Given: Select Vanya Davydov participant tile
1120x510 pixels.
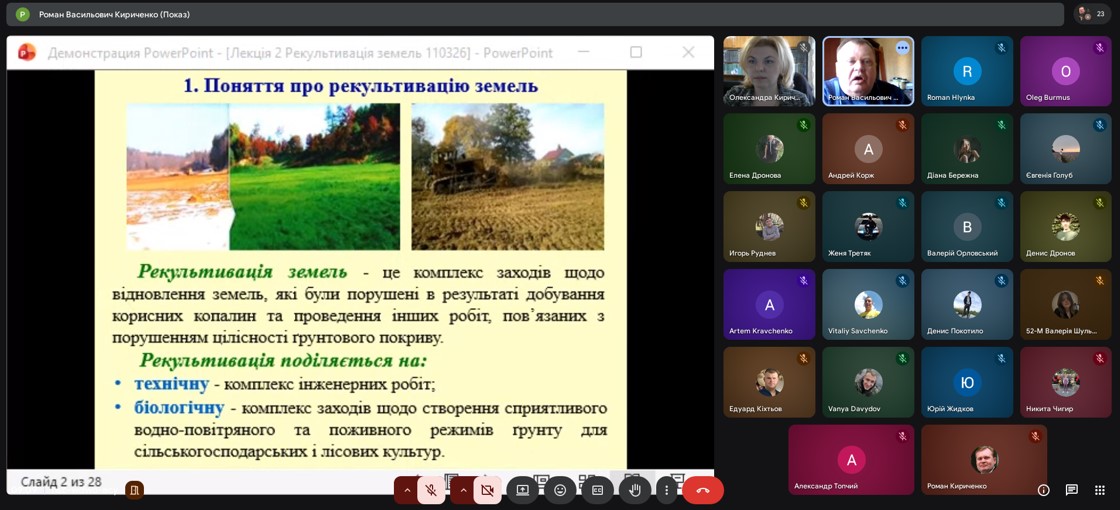Looking at the screenshot, I should (868, 382).
